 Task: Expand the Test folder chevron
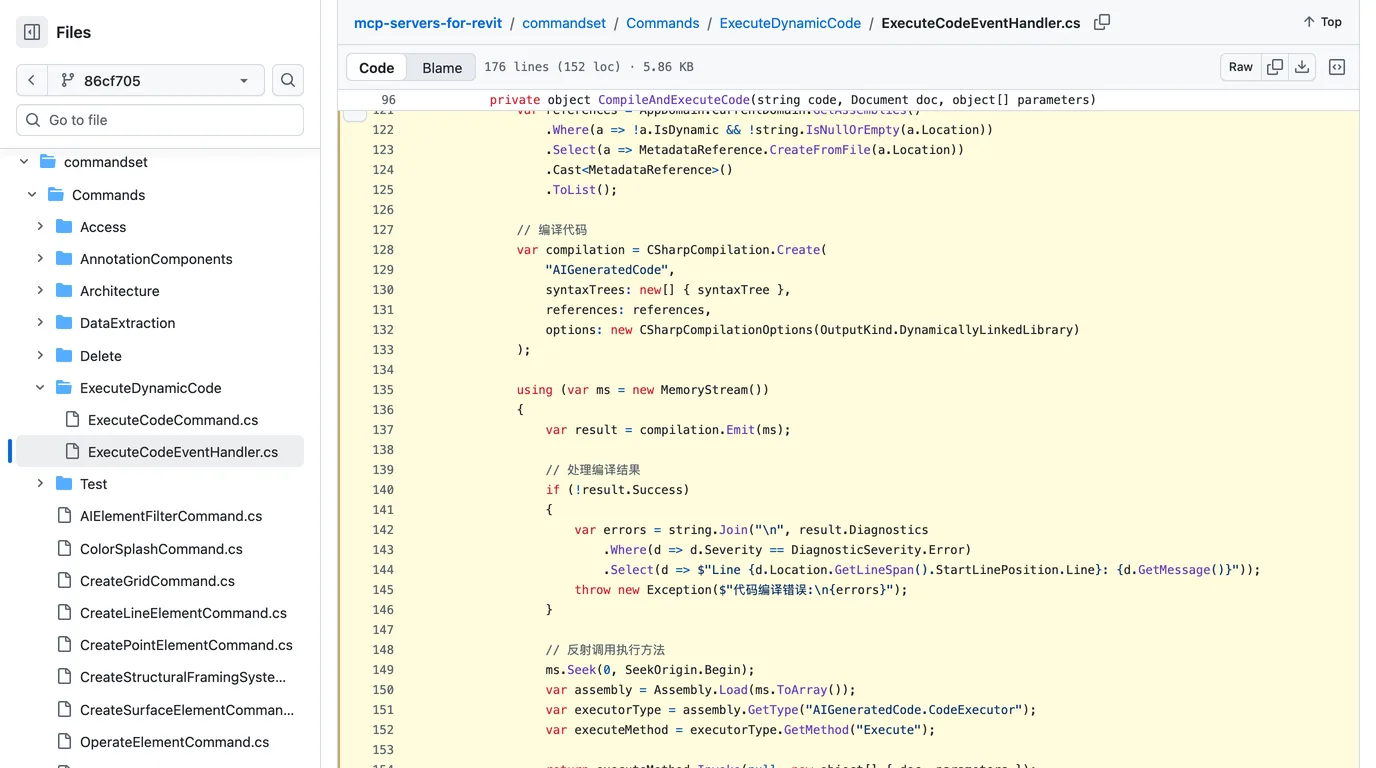pos(40,484)
